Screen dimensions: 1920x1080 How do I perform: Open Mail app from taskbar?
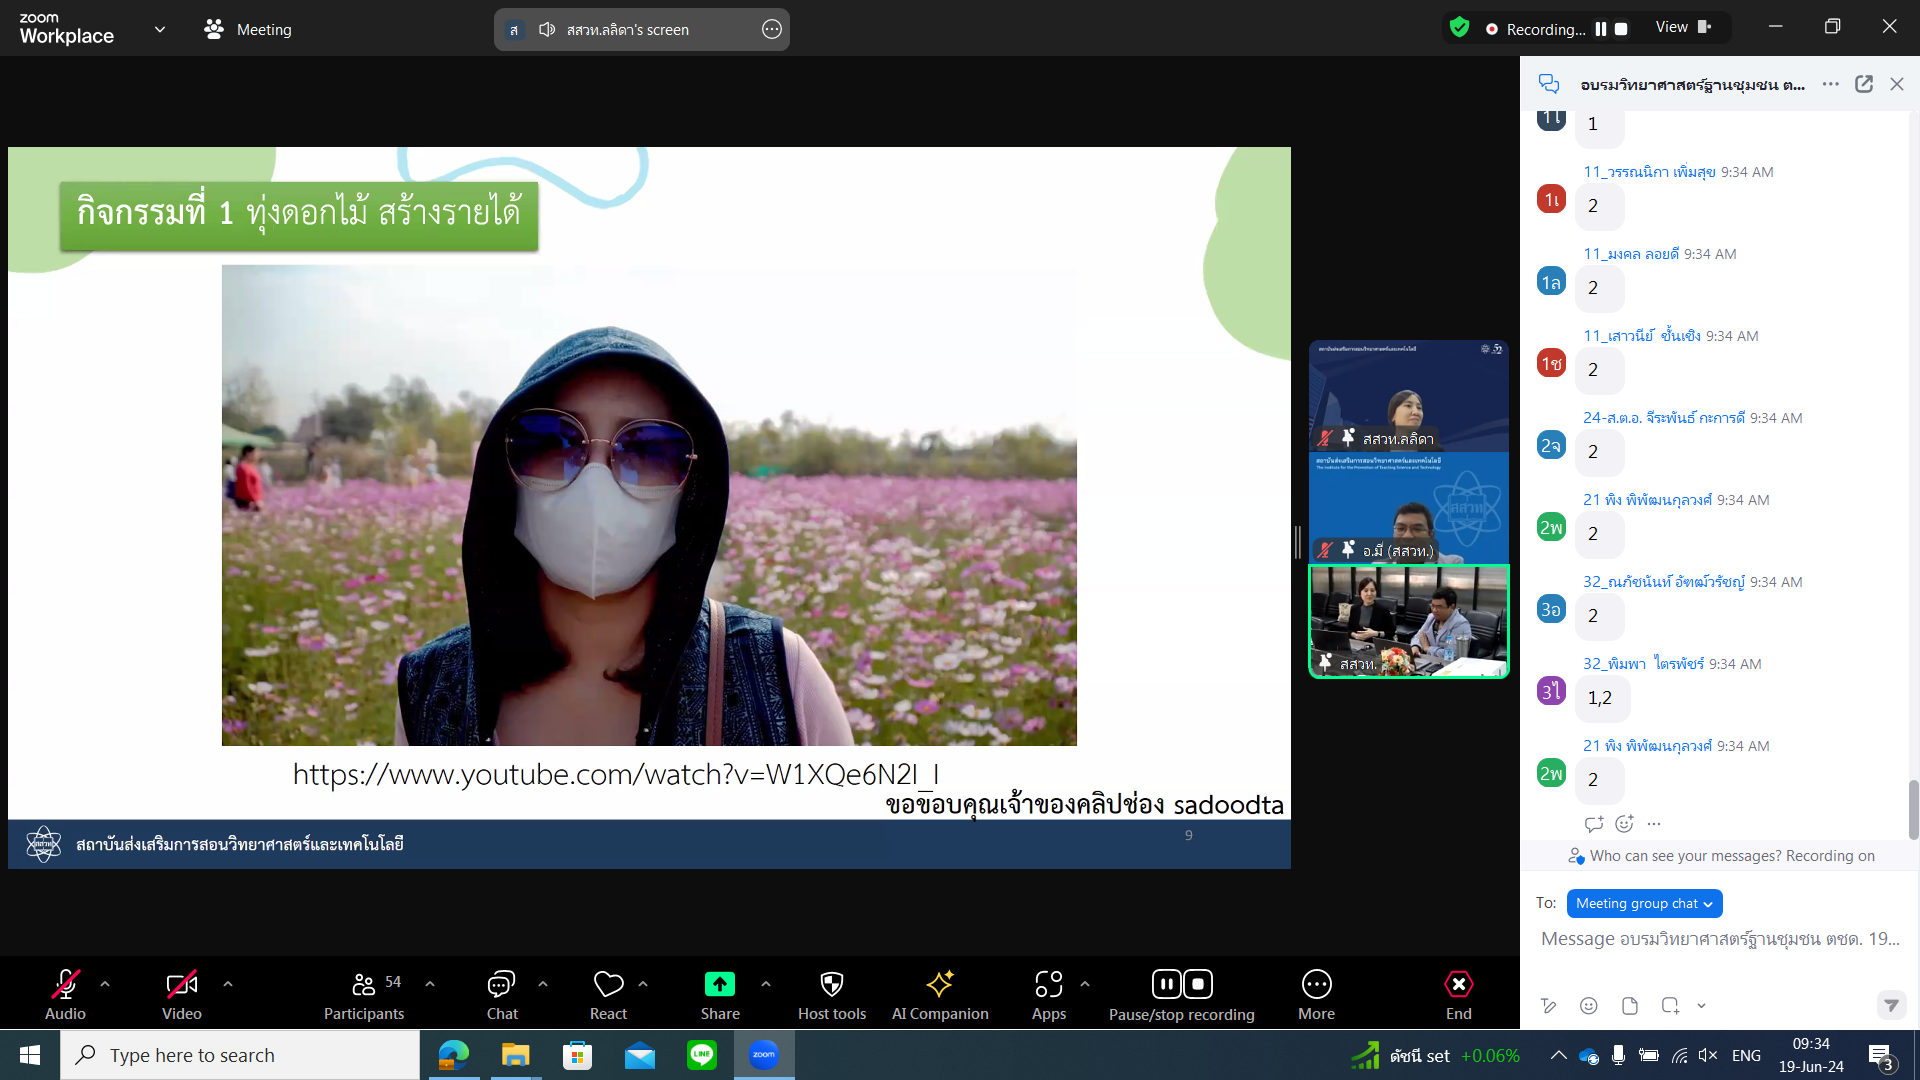[640, 1055]
